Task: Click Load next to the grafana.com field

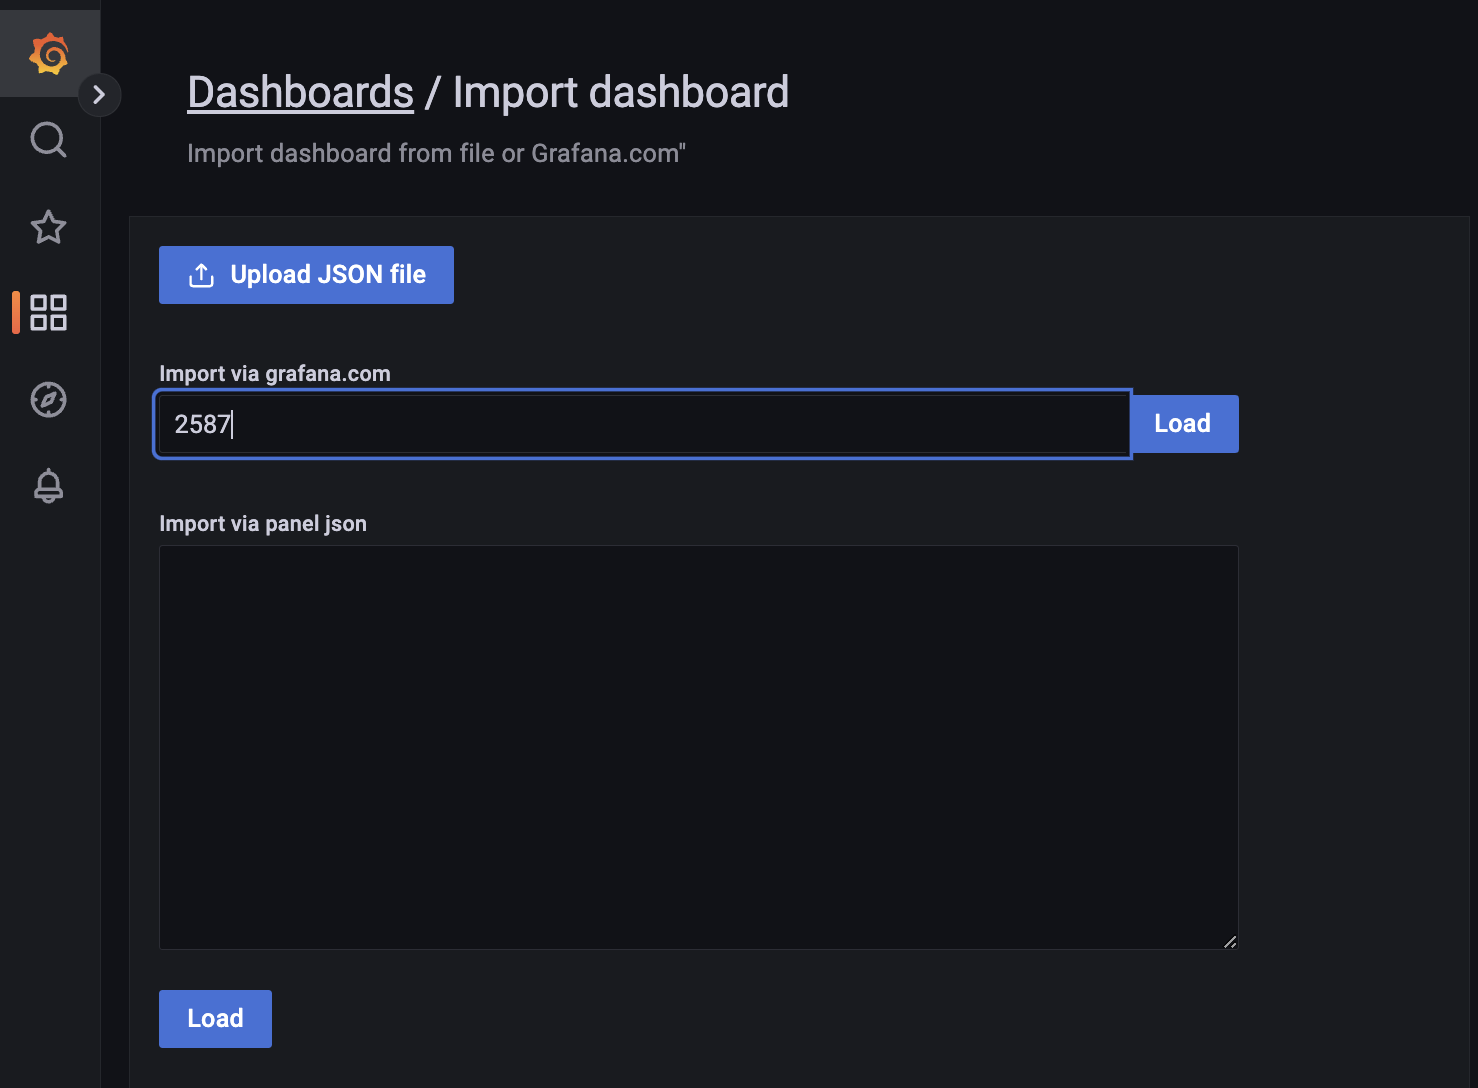Action: click(x=1184, y=424)
